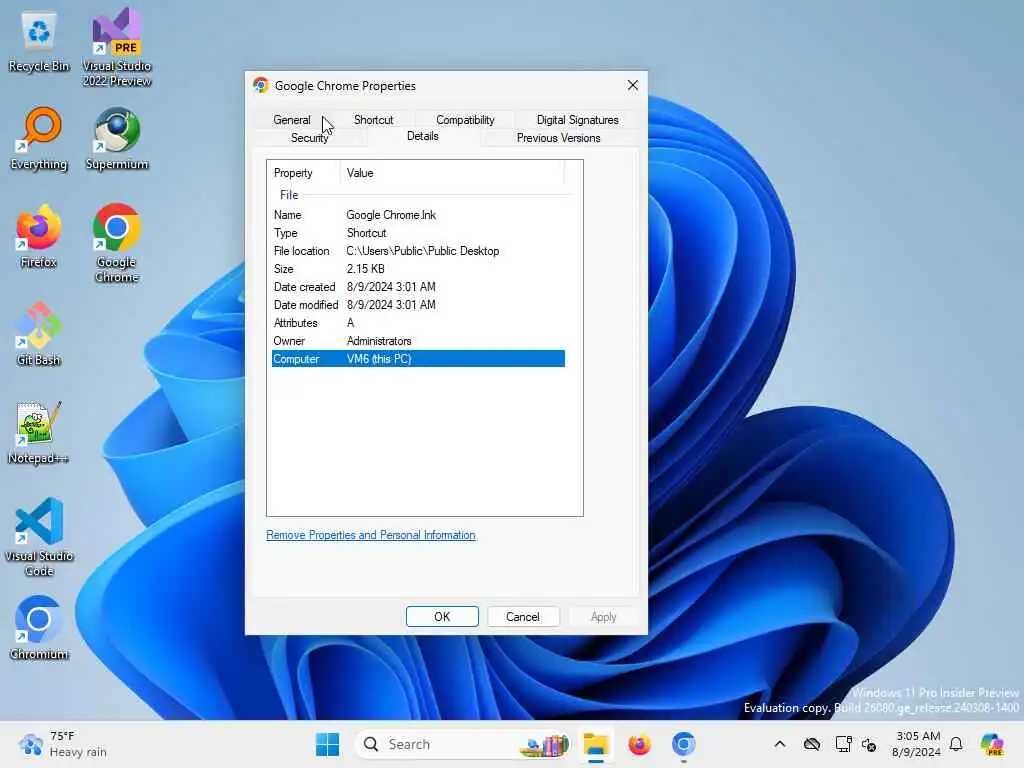
Task: Open Chromium from the taskbar
Action: (x=683, y=744)
